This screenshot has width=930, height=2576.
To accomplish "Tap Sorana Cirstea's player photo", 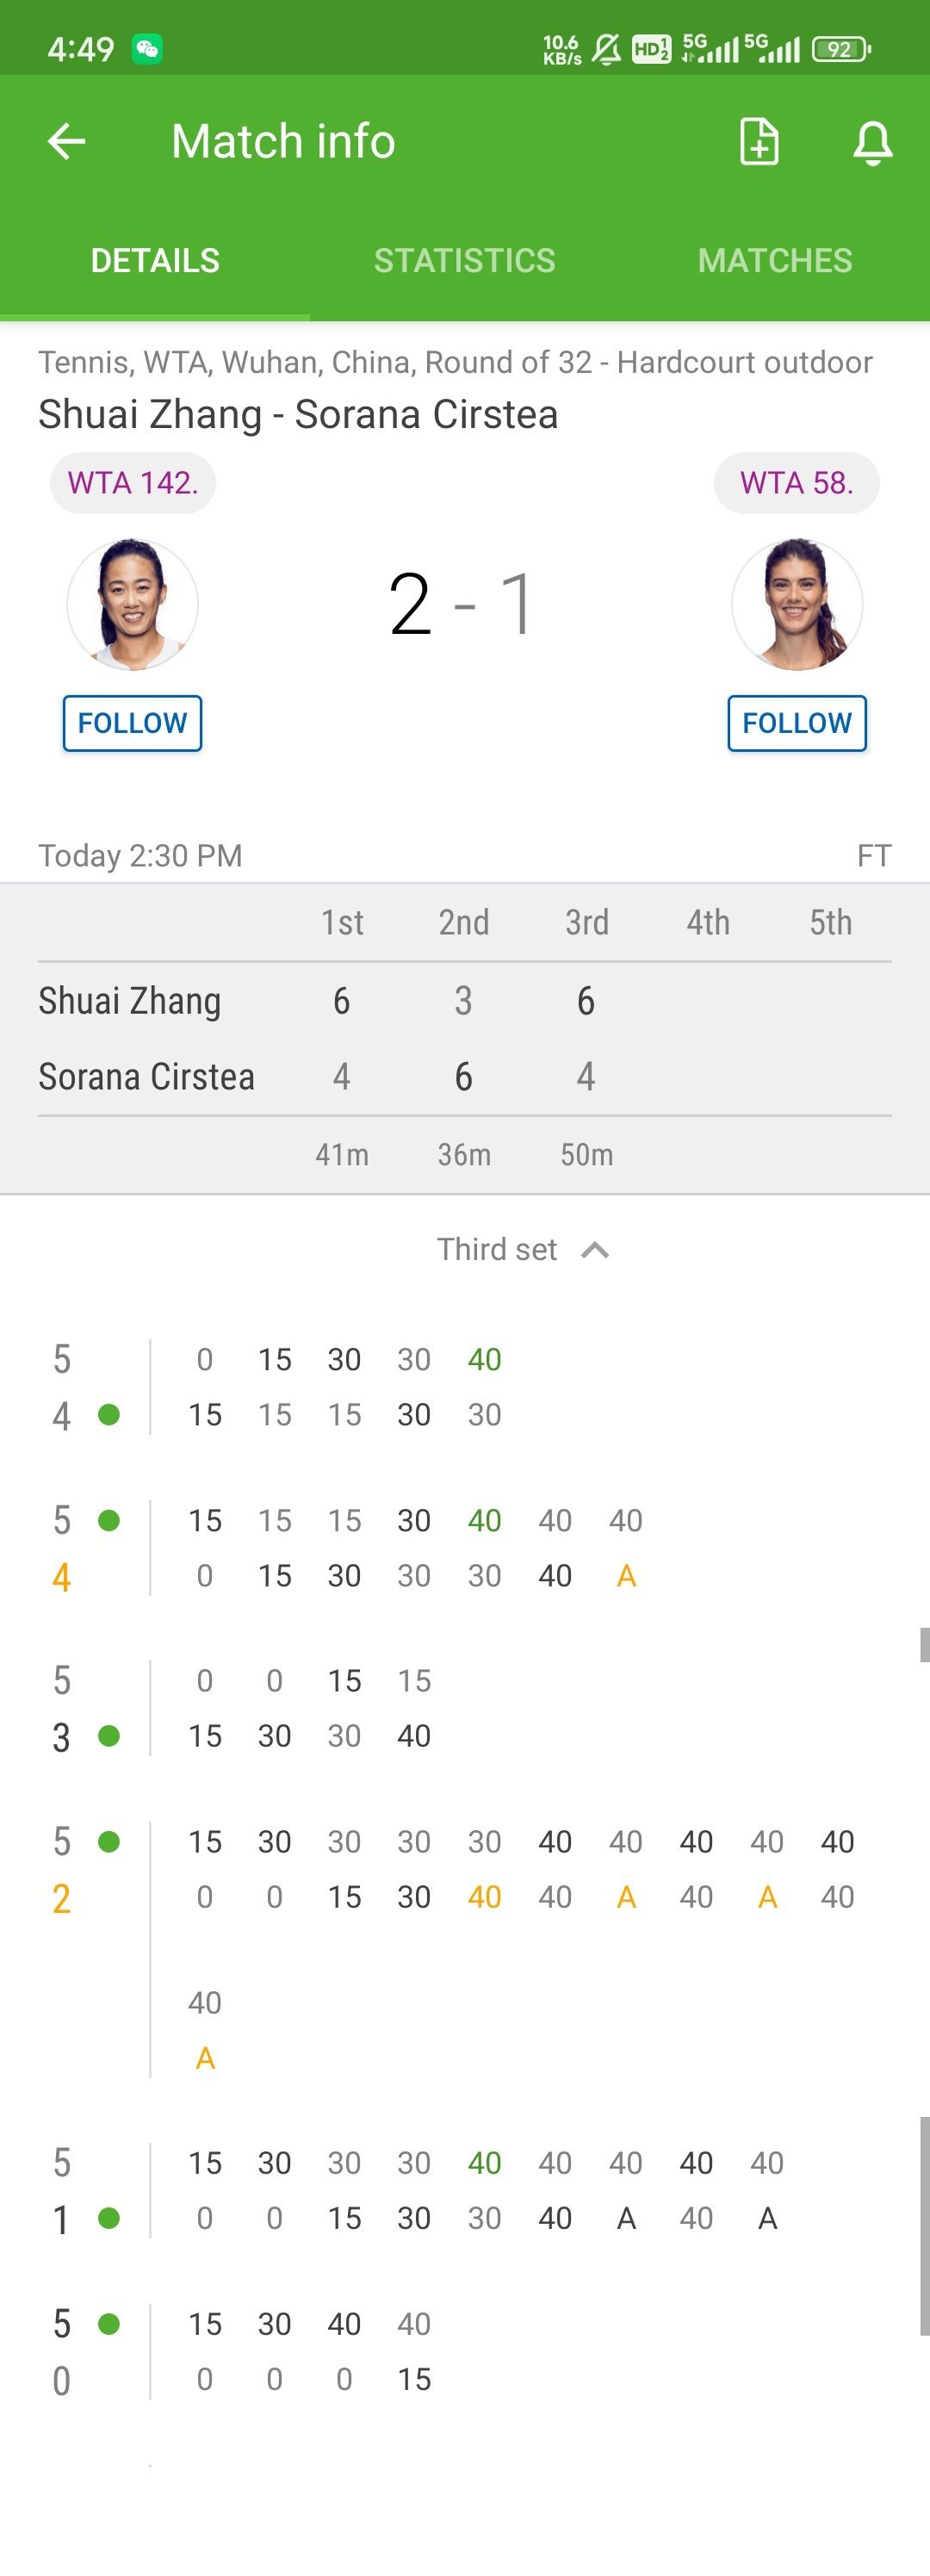I will point(797,604).
